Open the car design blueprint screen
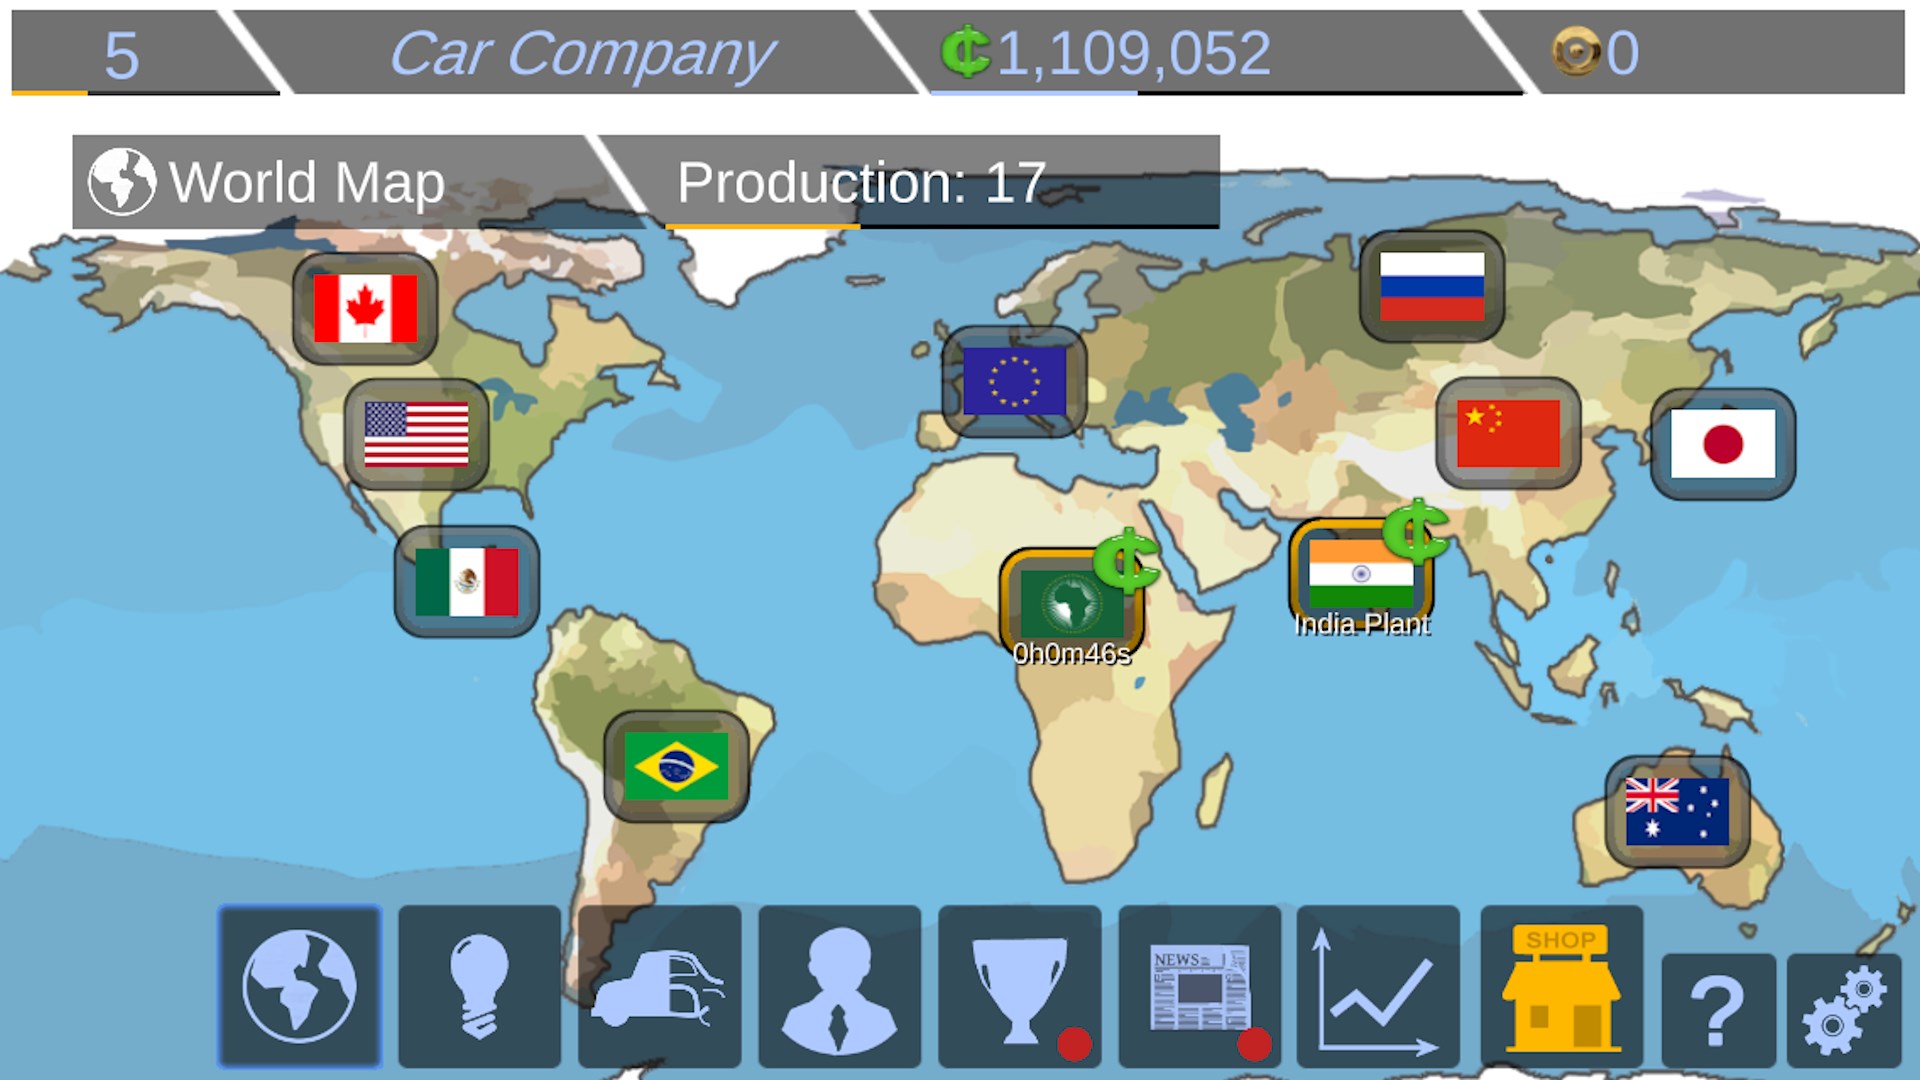 click(659, 986)
